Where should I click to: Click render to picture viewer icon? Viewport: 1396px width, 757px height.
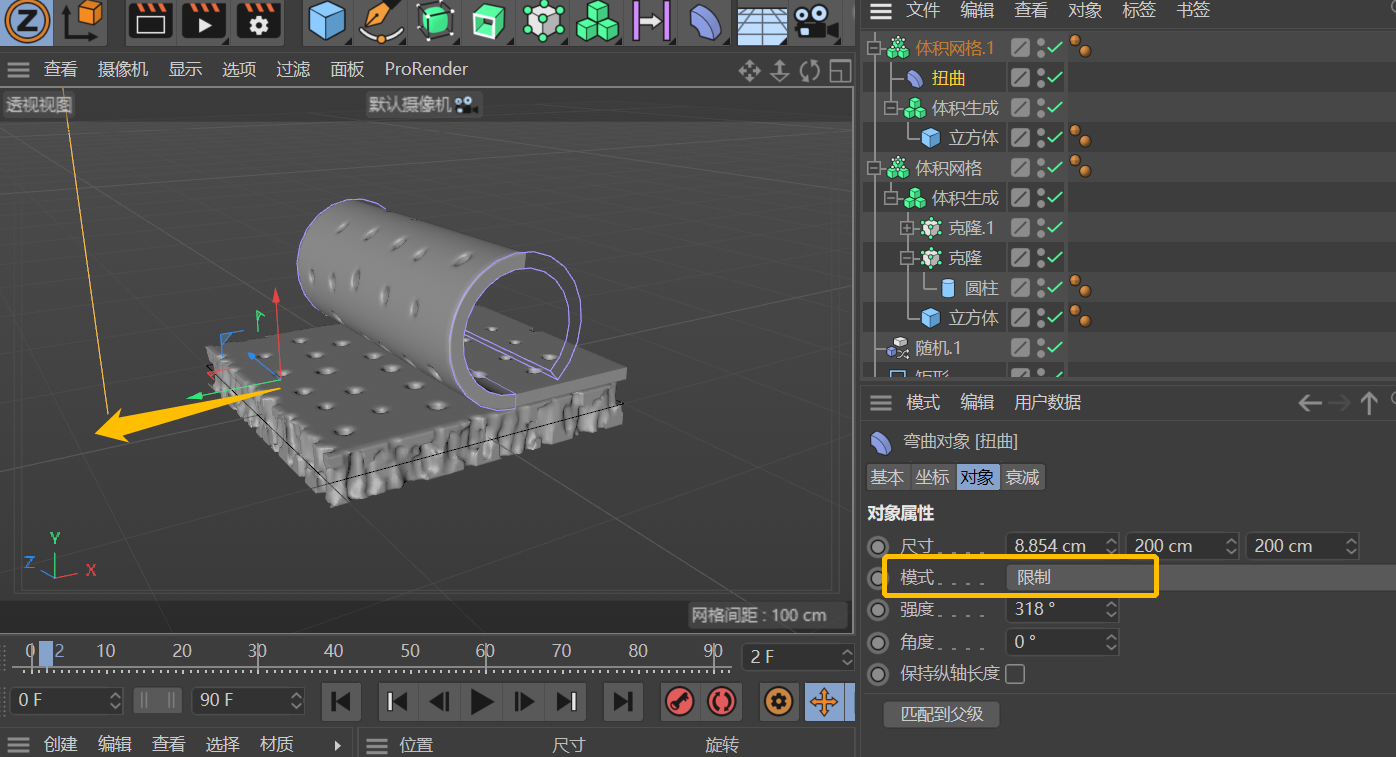pos(204,21)
